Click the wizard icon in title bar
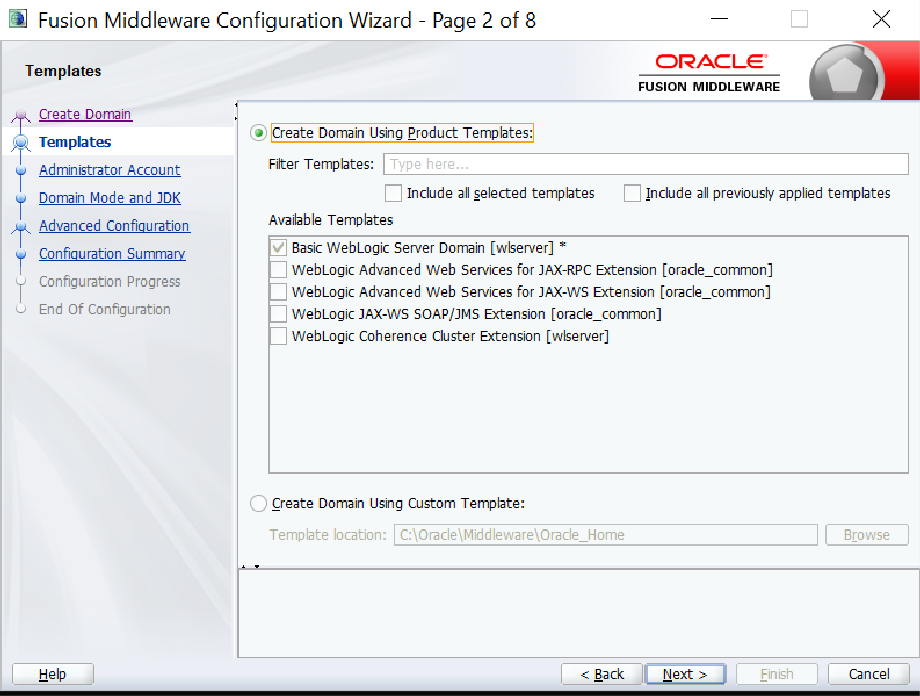 click(18, 20)
